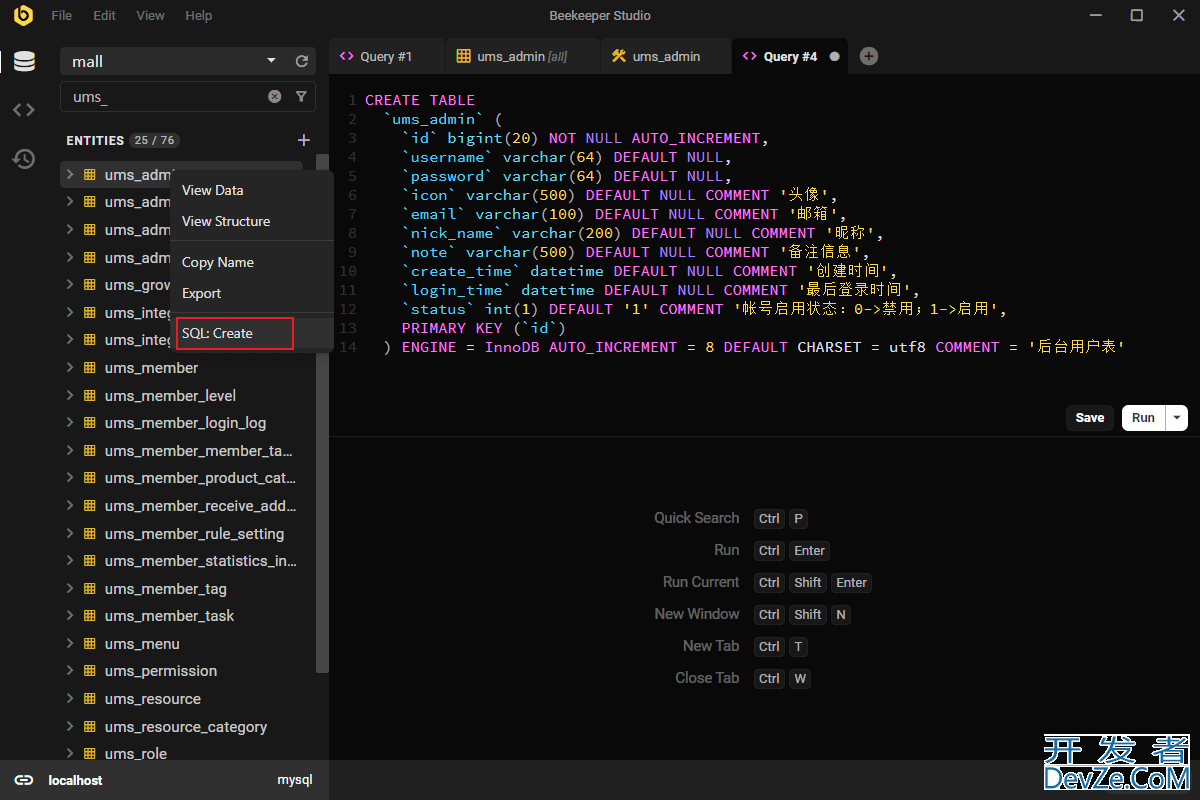Click the table icon beside ums_menu

pos(89,643)
